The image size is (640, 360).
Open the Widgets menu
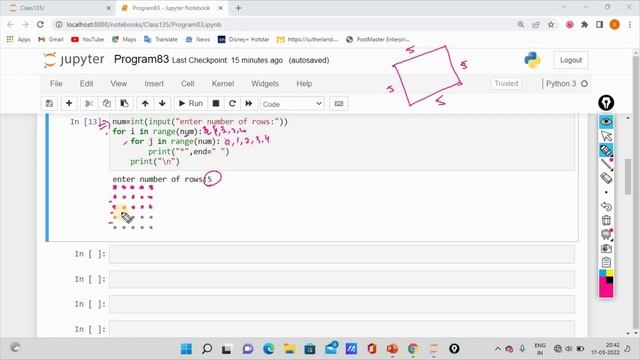pos(265,84)
